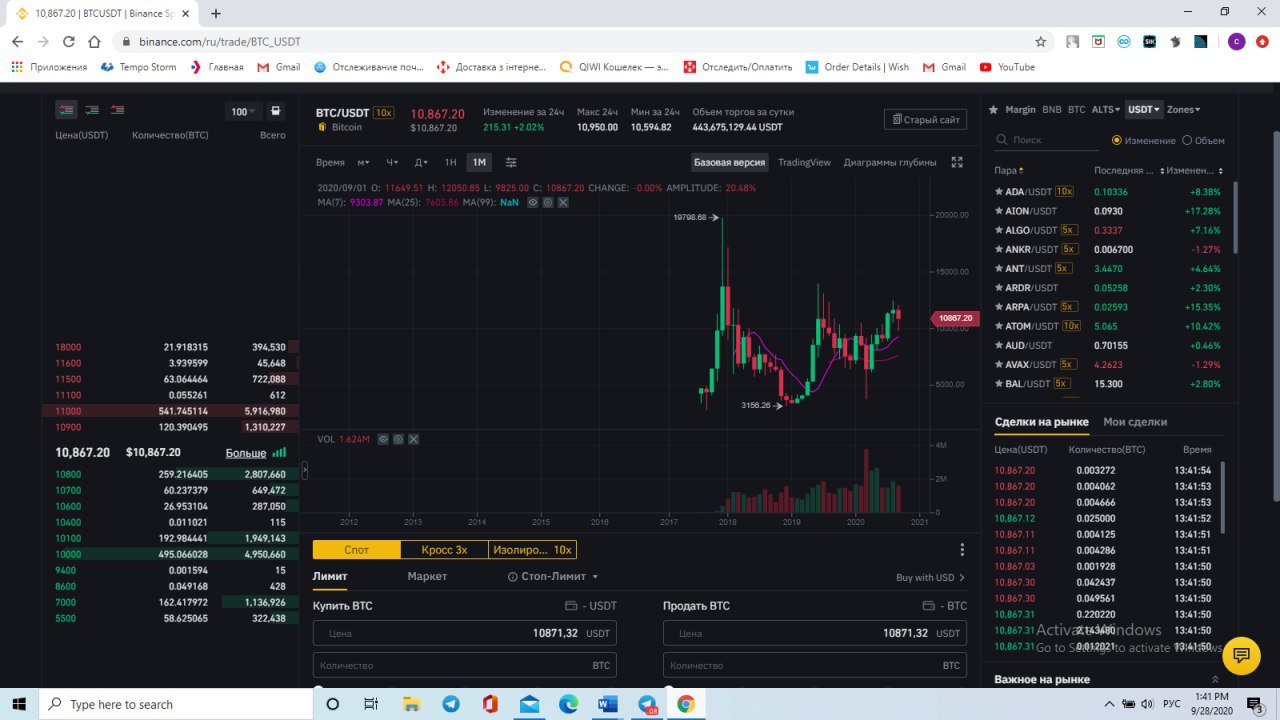Viewport: 1280px width, 720px height.
Task: Select the 1M monthly interval
Action: [479, 162]
